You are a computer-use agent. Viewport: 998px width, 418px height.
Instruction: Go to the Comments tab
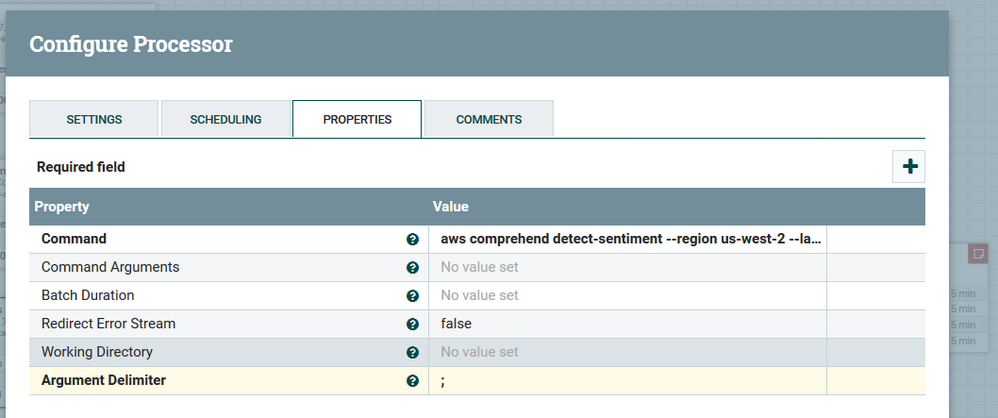tap(489, 119)
